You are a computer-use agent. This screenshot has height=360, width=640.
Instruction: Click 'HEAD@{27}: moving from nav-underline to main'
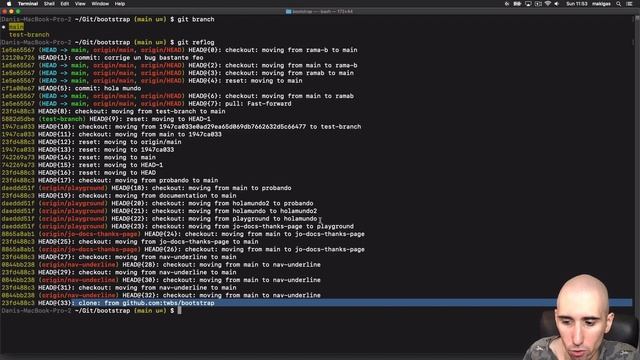(137, 257)
